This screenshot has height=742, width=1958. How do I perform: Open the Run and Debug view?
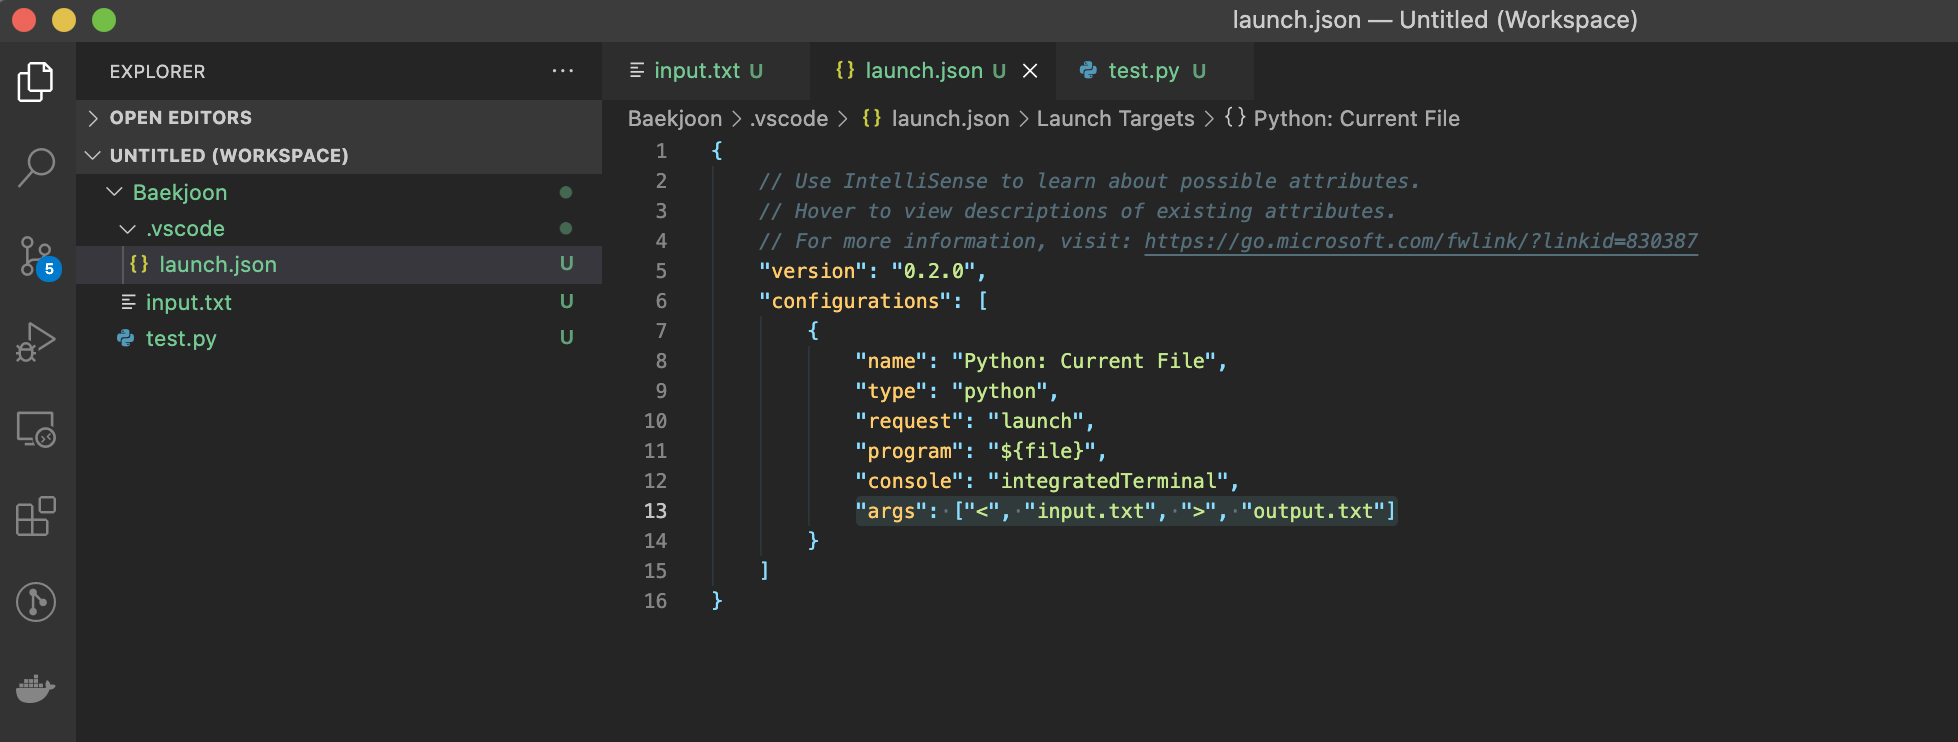pyautogui.click(x=36, y=342)
